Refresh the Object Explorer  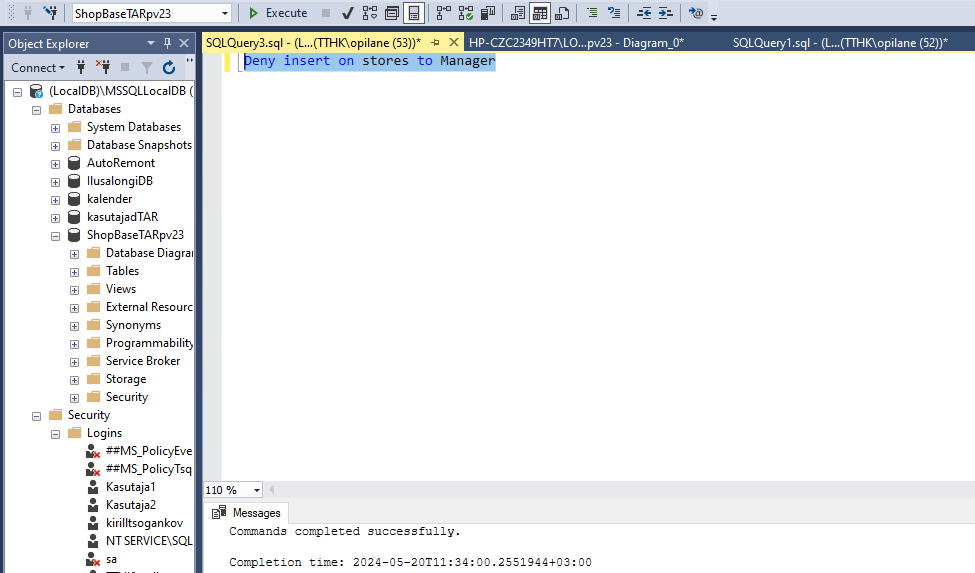169,68
